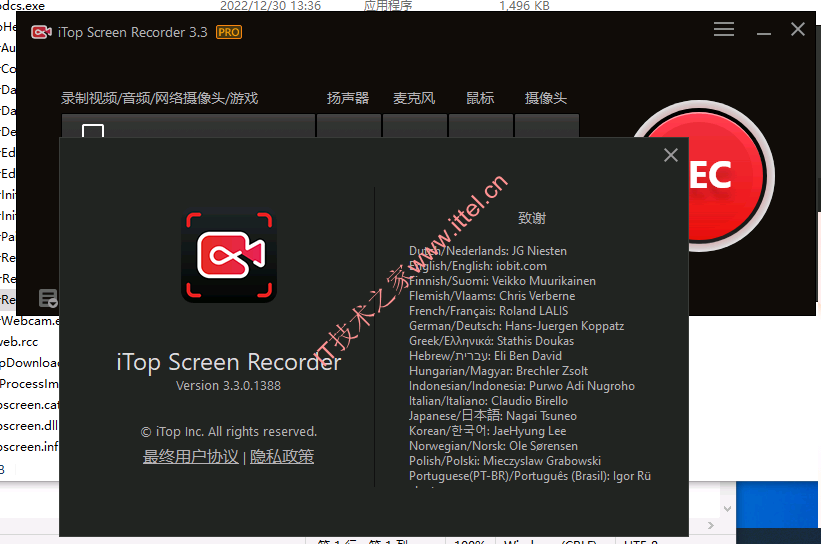Click credit line French/Français: Roland LALIS

[x=489, y=311]
